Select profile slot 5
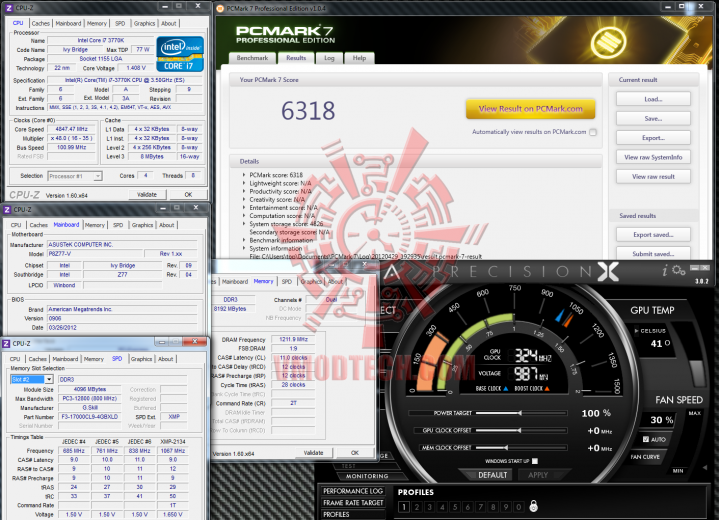 click(x=455, y=507)
